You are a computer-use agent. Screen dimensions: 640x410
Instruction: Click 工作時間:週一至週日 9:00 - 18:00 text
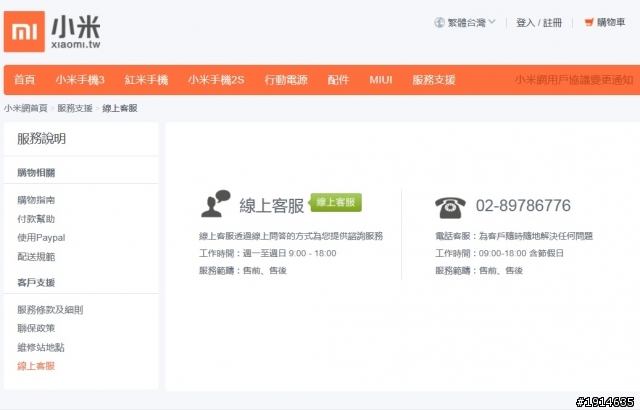point(267,253)
